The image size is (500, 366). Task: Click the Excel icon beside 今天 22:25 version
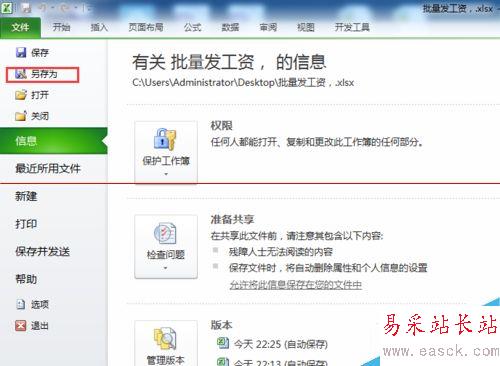[223, 343]
